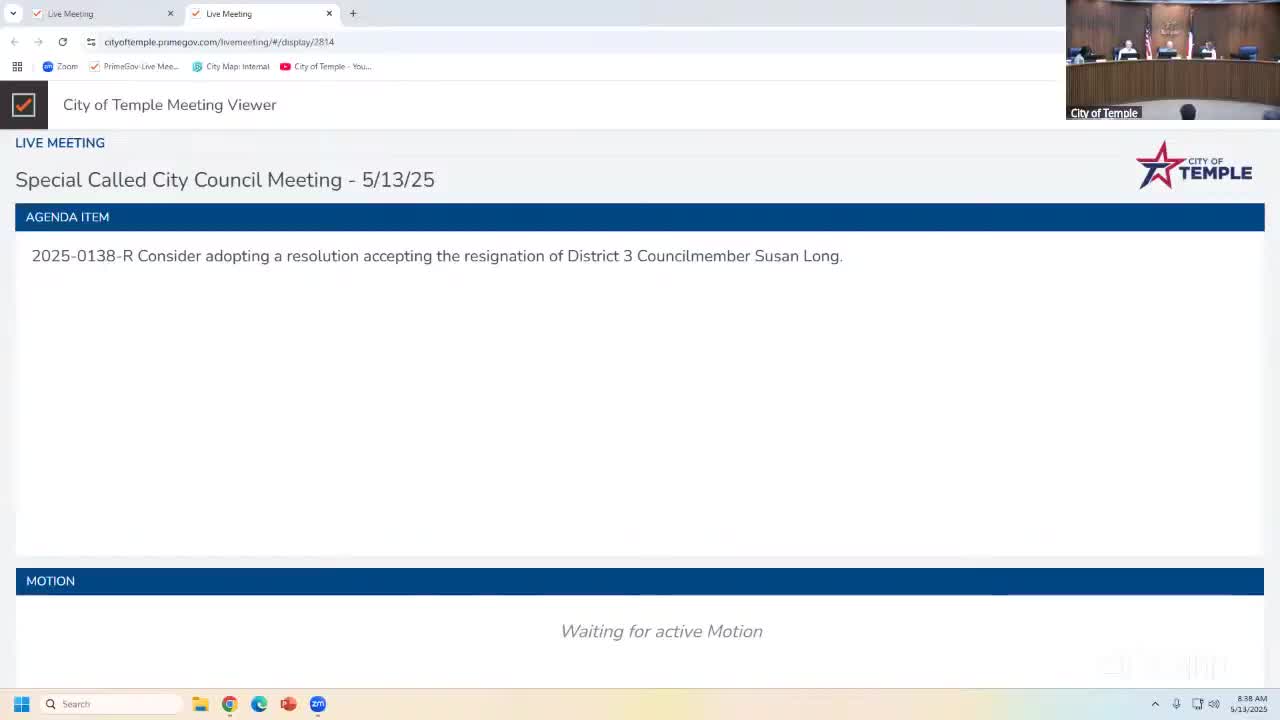Click the PrimeGov checkmark logo icon

coord(23,105)
